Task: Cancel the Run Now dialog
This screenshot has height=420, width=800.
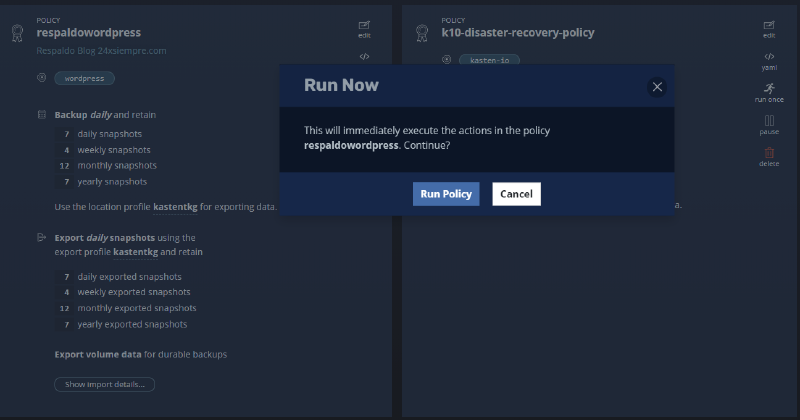Action: 516,194
